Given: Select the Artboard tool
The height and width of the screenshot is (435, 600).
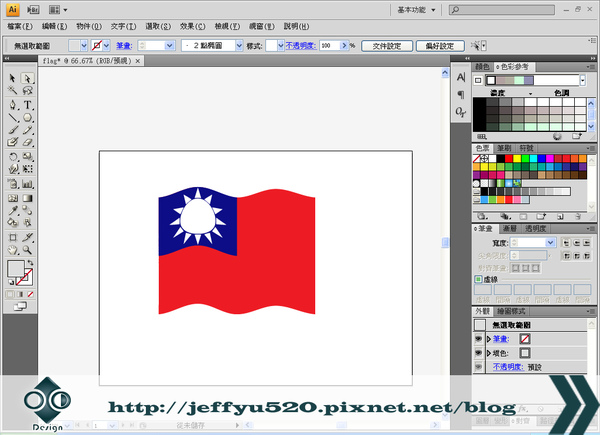Looking at the screenshot, I should [12, 237].
